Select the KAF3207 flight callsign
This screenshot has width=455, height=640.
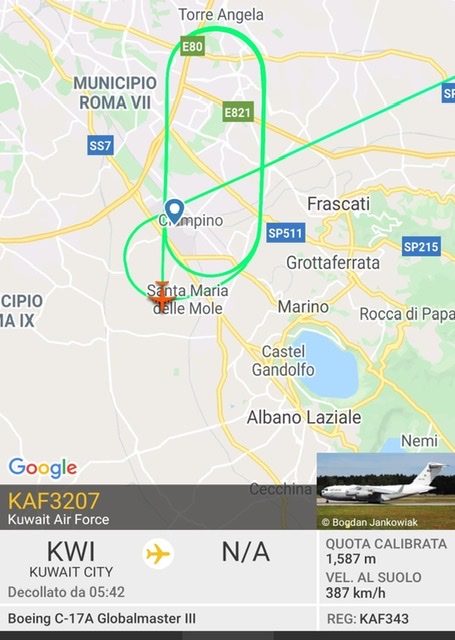tap(54, 501)
